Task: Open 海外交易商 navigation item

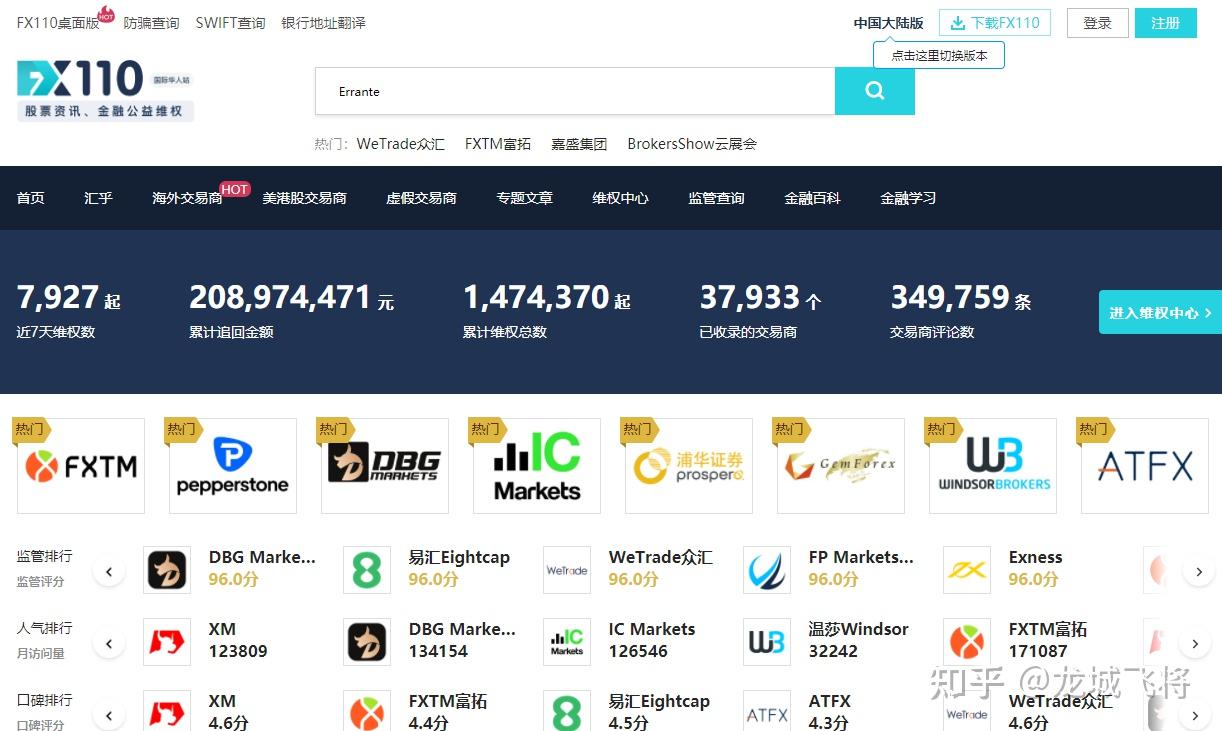Action: (187, 198)
